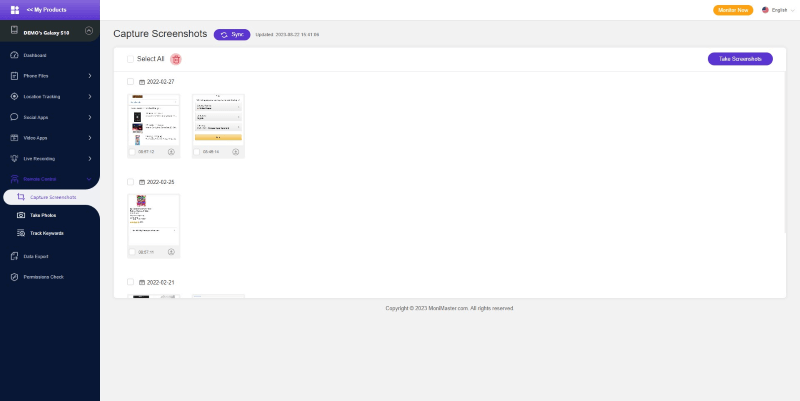Open the first 2022-02-27 screenshot thumbnail
The height and width of the screenshot is (401, 800).
pos(153,120)
